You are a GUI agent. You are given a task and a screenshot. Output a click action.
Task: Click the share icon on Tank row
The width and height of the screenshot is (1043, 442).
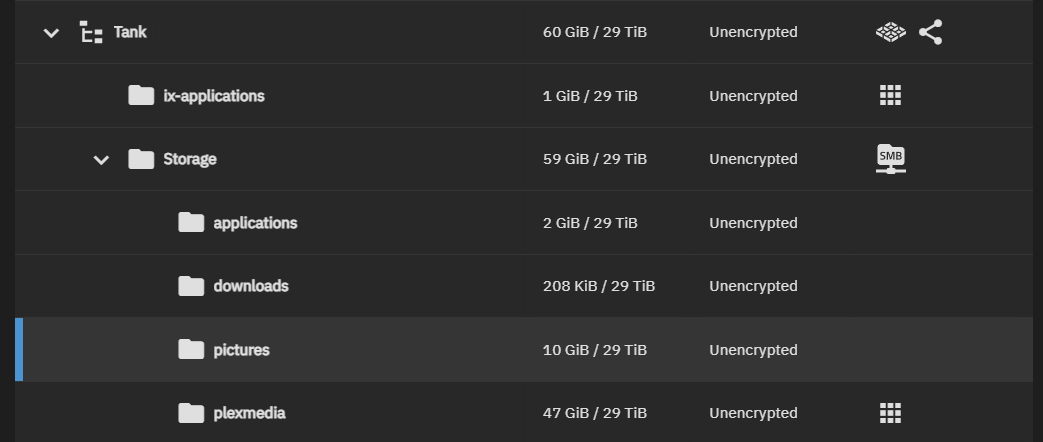[x=931, y=33]
